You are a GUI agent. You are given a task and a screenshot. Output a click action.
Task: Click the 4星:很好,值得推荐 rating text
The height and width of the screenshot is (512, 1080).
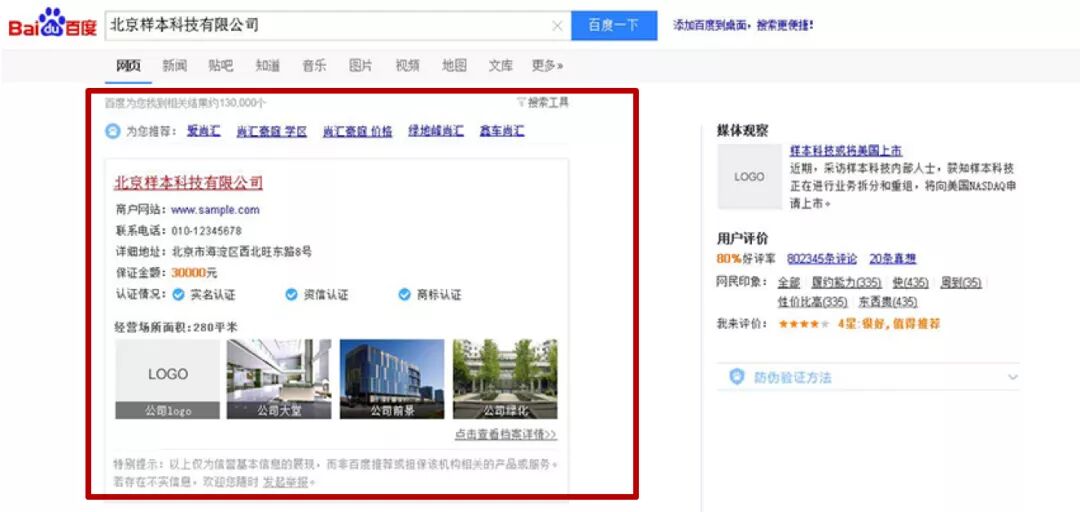889,324
